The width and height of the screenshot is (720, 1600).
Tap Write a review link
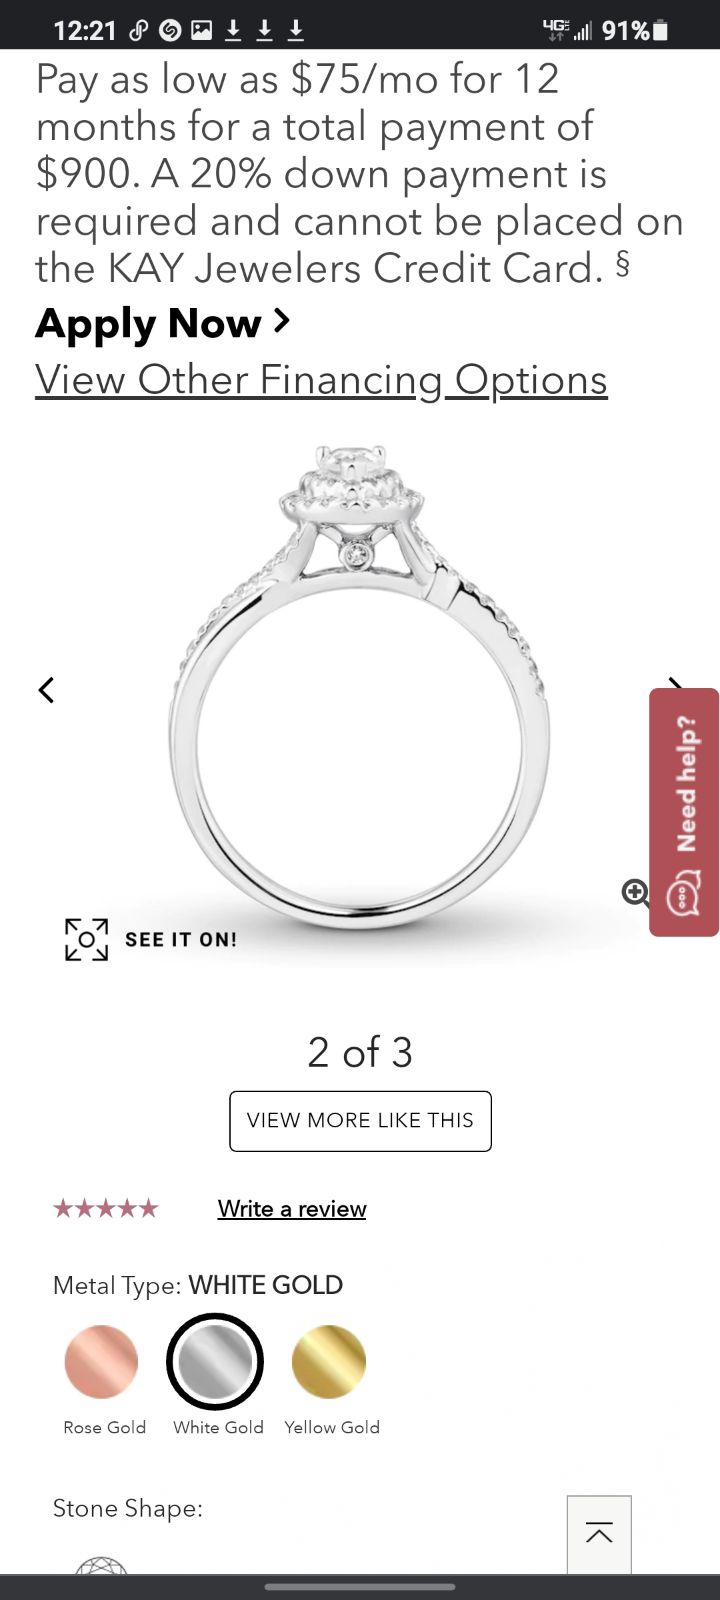(x=292, y=1209)
